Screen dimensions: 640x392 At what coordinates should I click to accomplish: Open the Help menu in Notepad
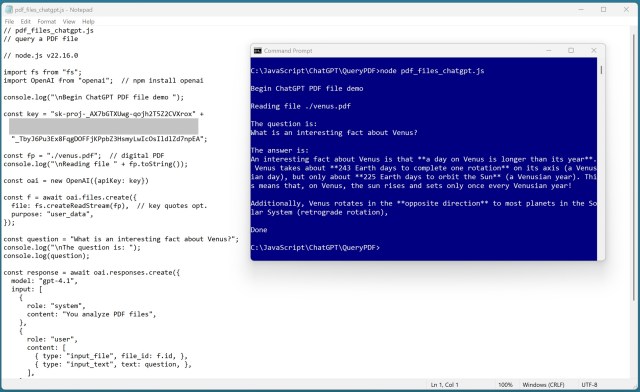click(88, 21)
